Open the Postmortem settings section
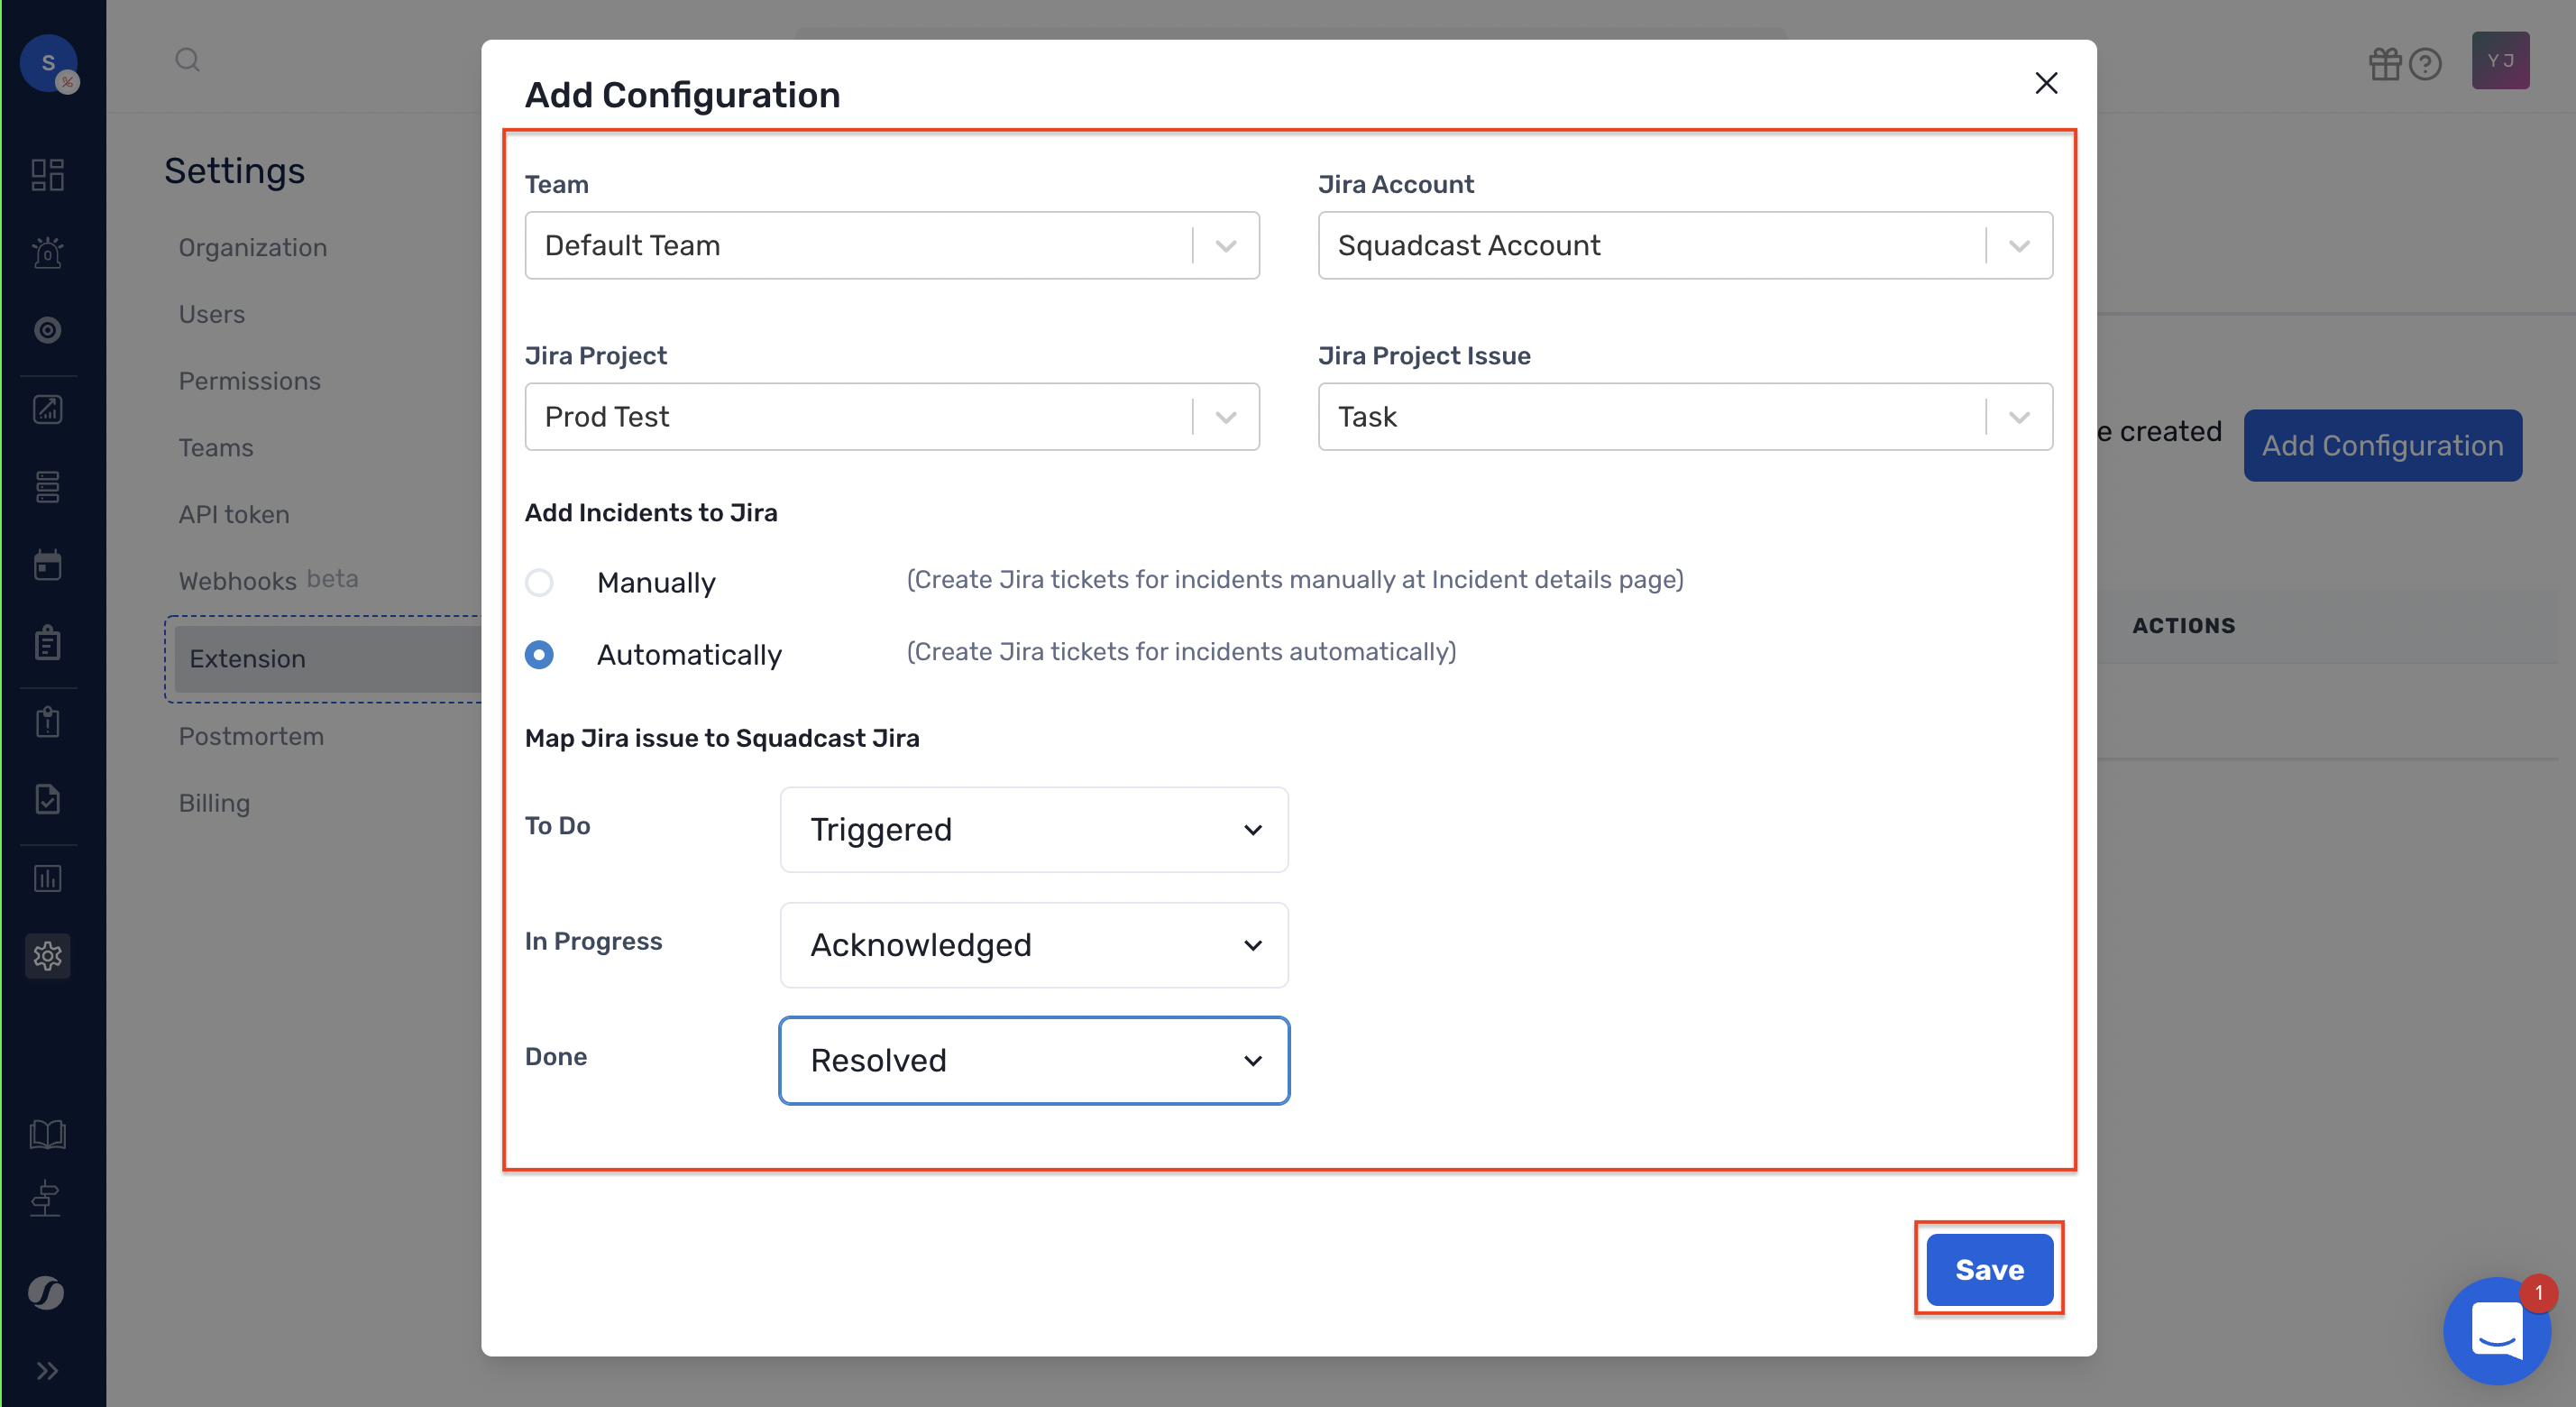Viewport: 2576px width, 1407px height. 252,736
